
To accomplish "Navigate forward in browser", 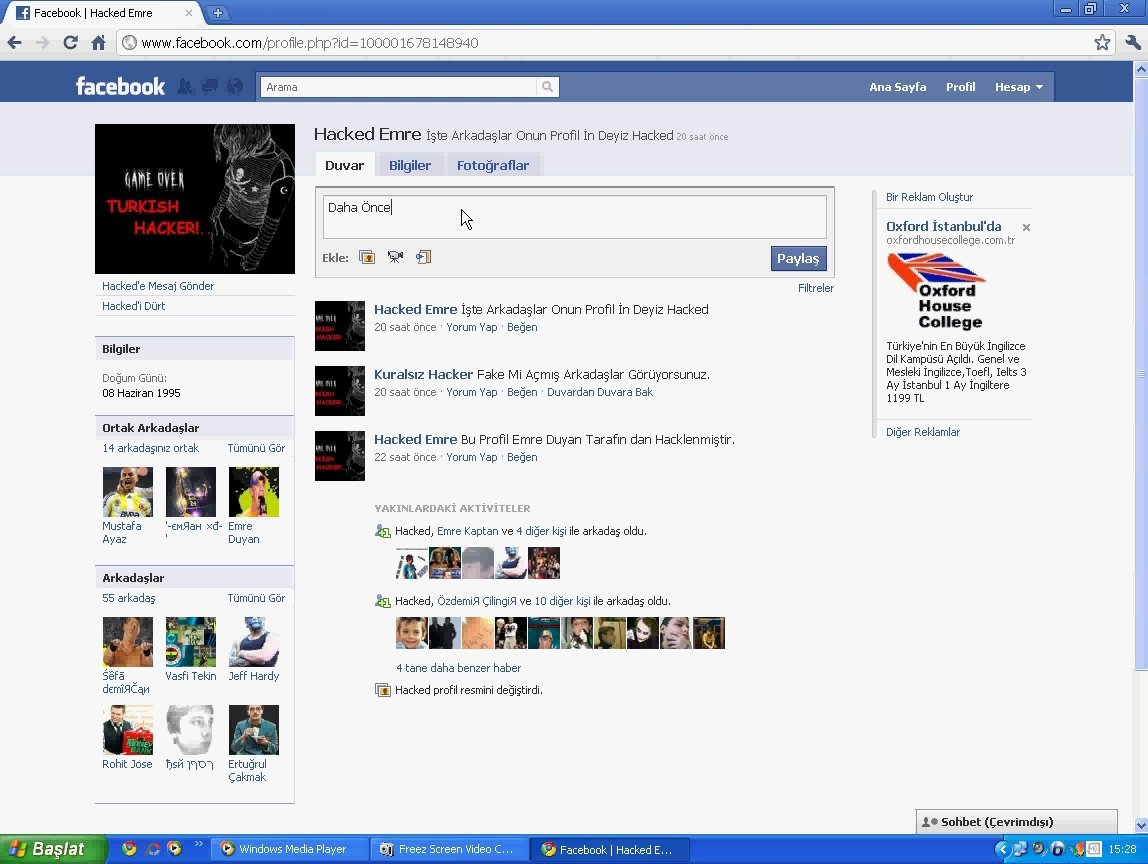I will tap(42, 42).
